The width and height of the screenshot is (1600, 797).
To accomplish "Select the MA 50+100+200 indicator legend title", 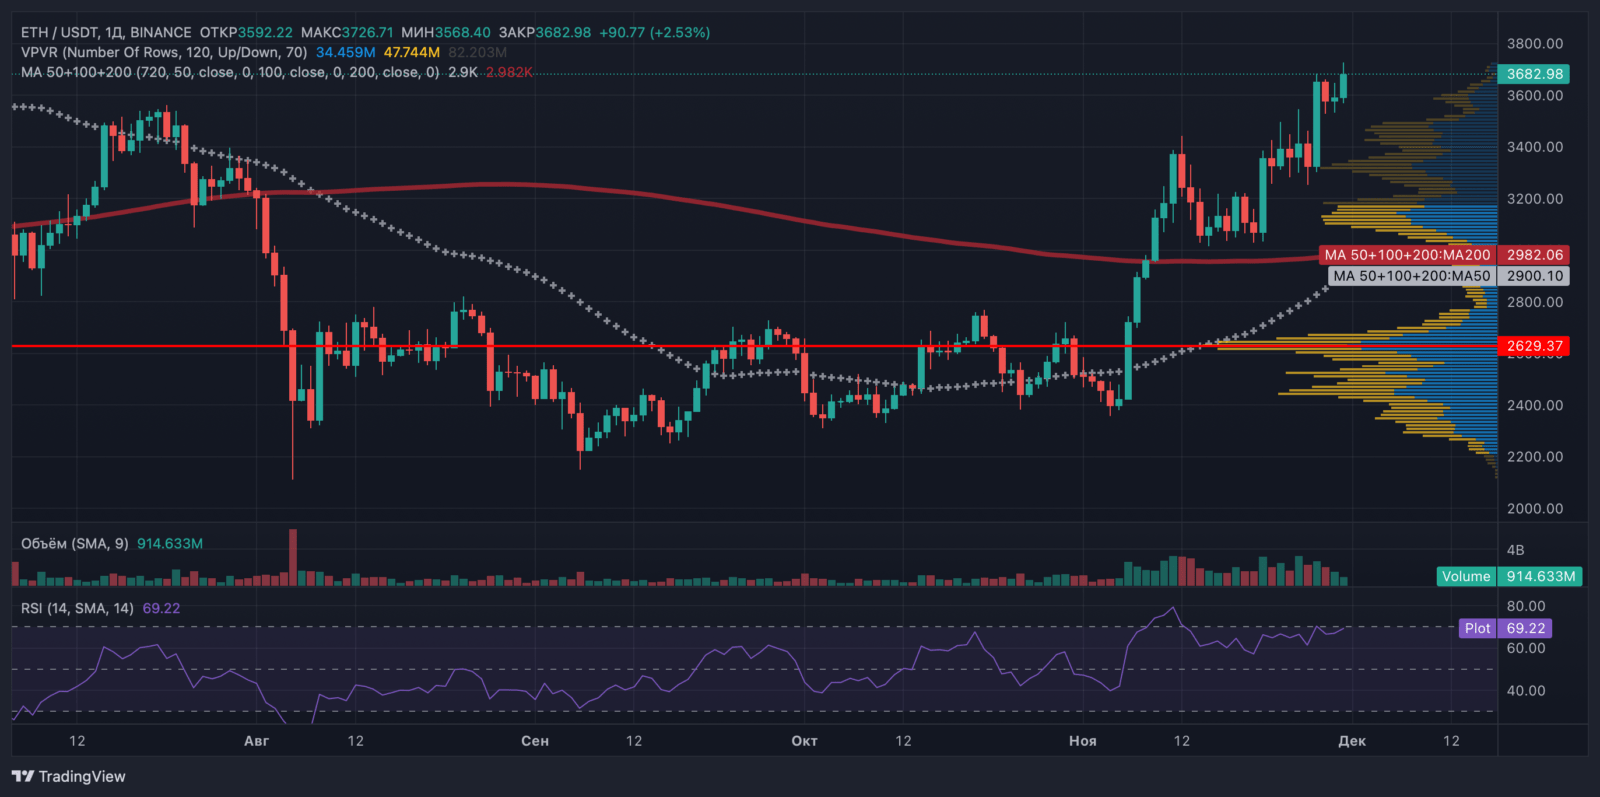I will (x=230, y=72).
